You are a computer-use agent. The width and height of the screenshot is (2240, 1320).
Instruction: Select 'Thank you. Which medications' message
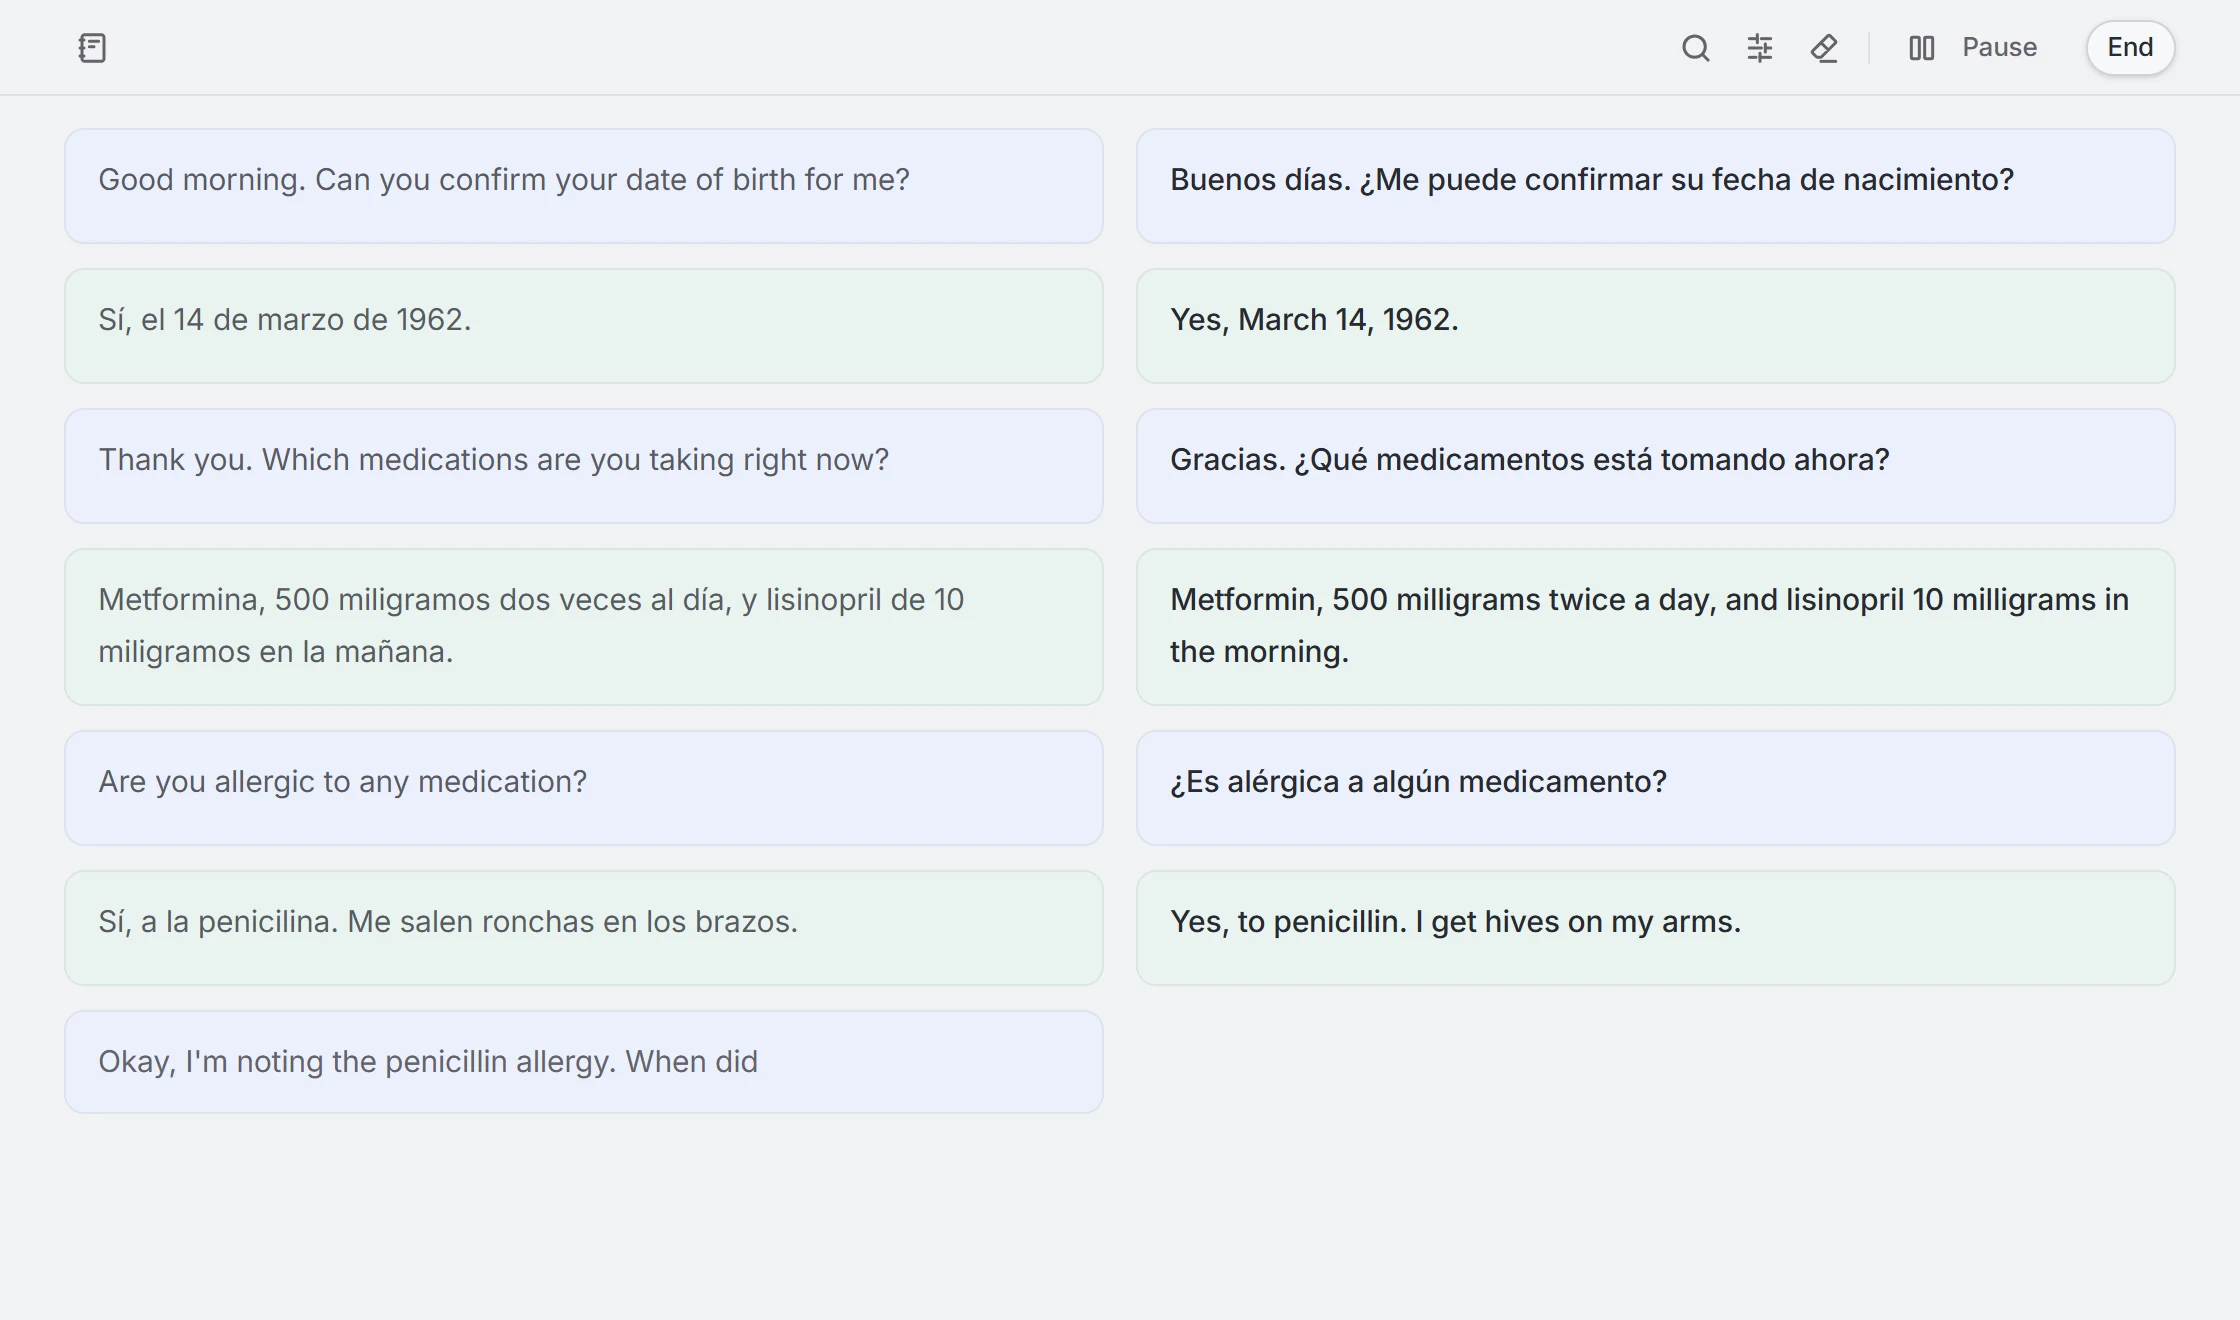click(584, 466)
